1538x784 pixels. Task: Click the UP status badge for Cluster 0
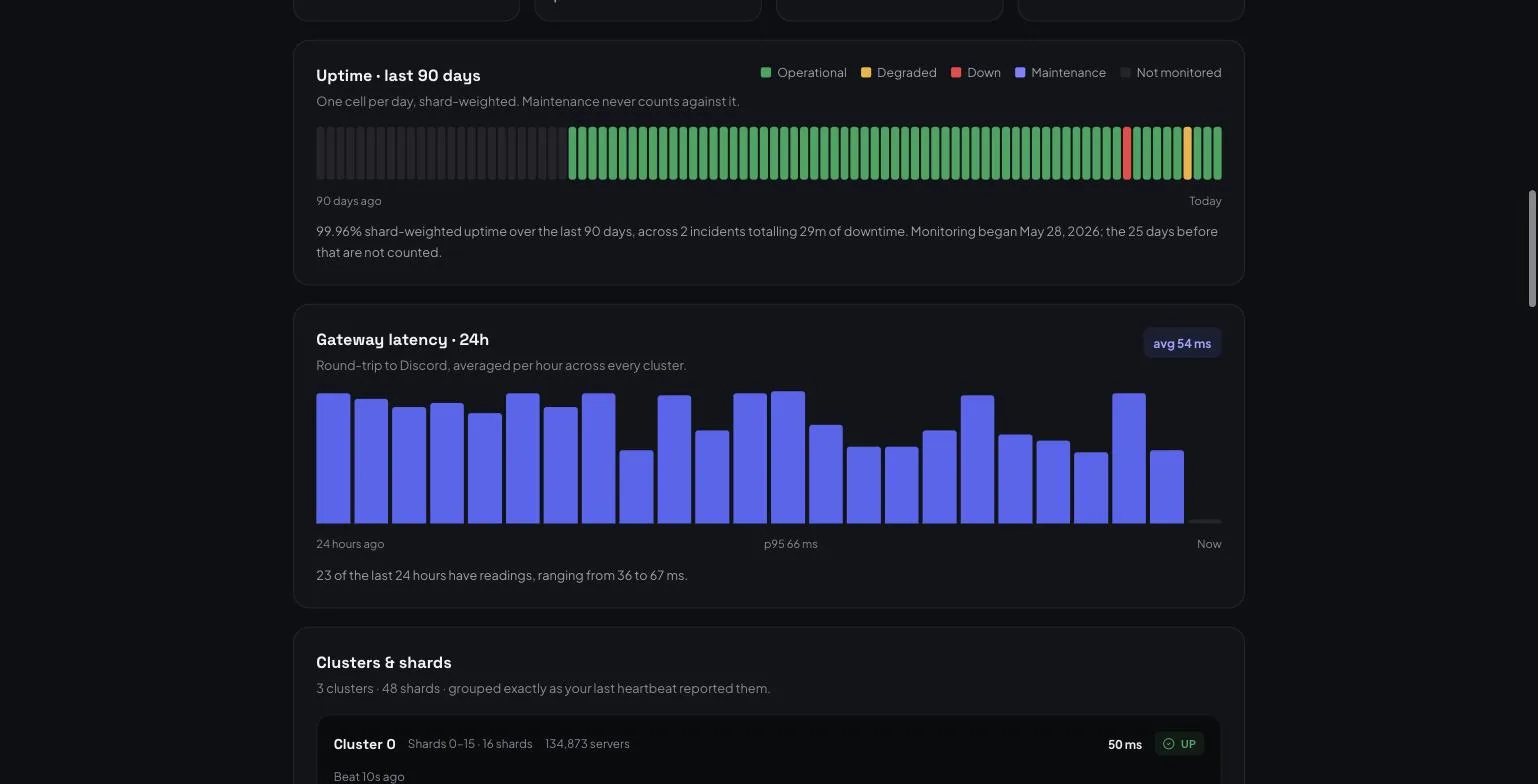pyautogui.click(x=1180, y=744)
